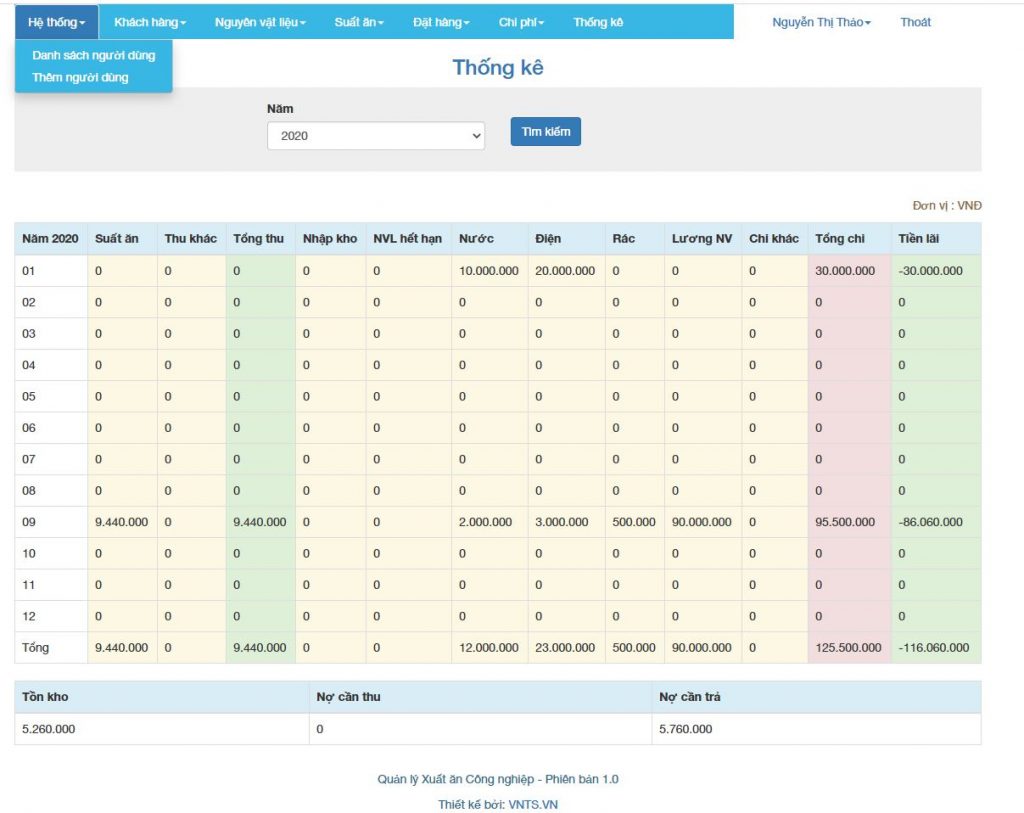Open the VNTS.VN footer link

click(533, 805)
